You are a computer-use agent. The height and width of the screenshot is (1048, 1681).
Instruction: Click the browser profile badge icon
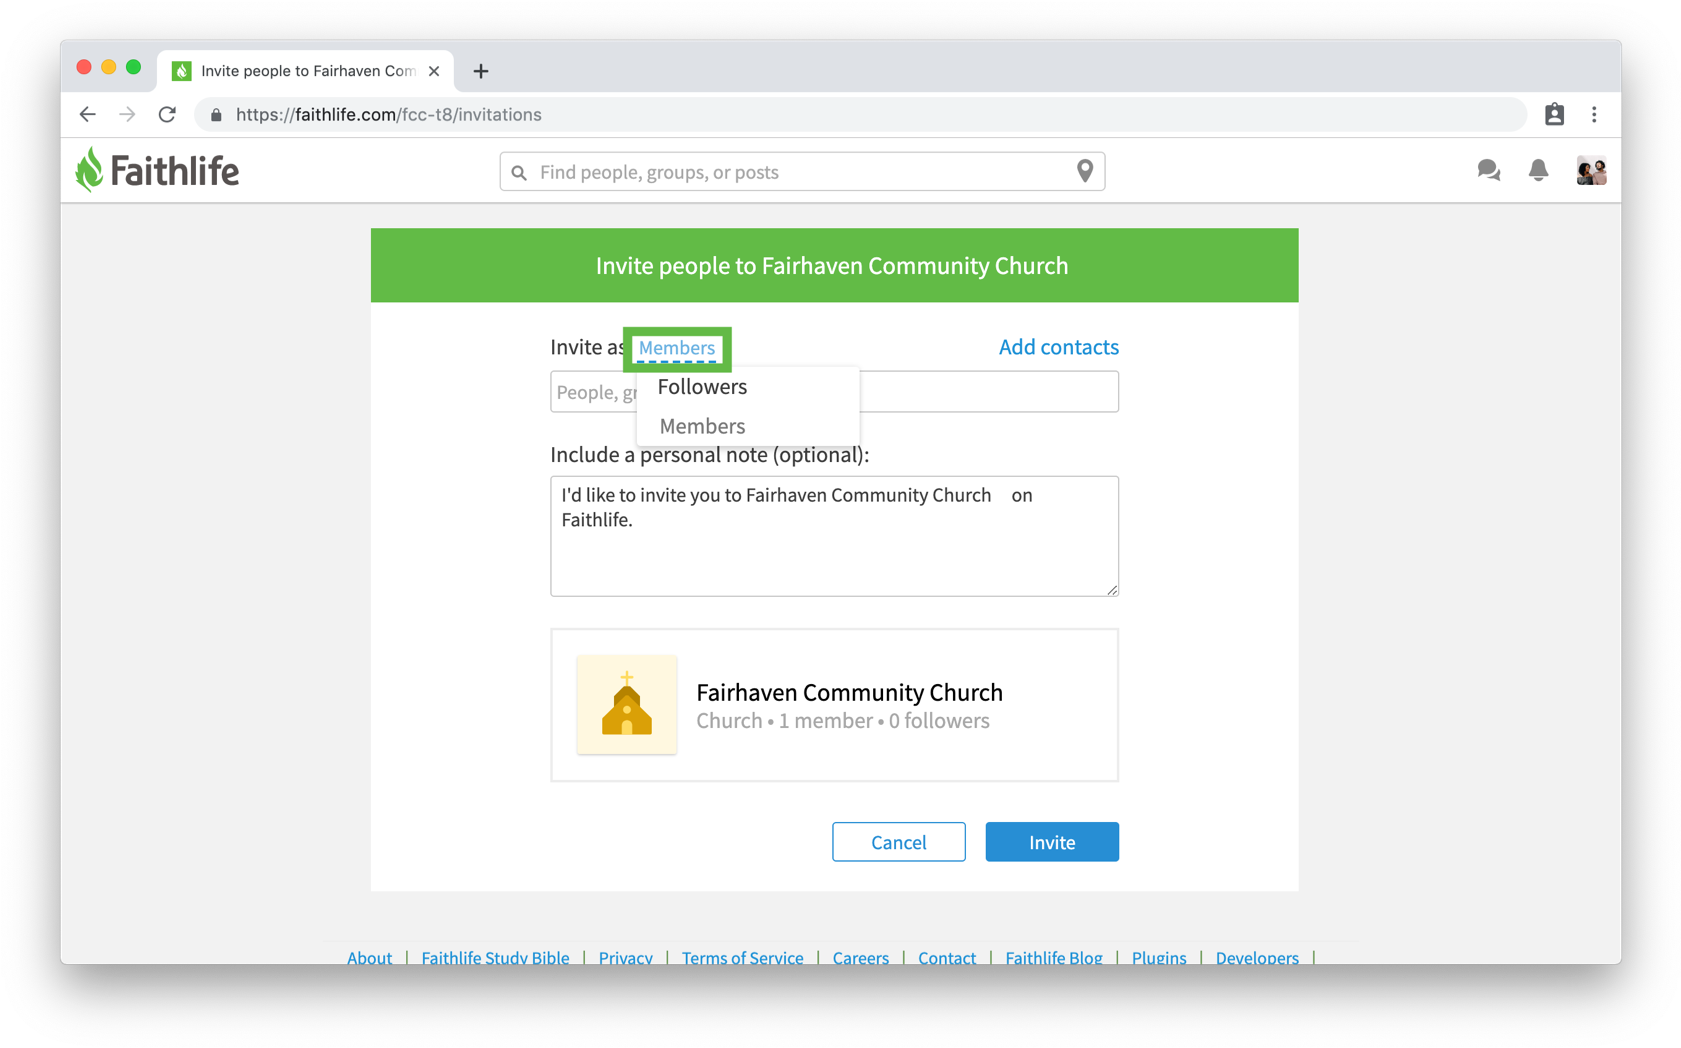pyautogui.click(x=1554, y=115)
